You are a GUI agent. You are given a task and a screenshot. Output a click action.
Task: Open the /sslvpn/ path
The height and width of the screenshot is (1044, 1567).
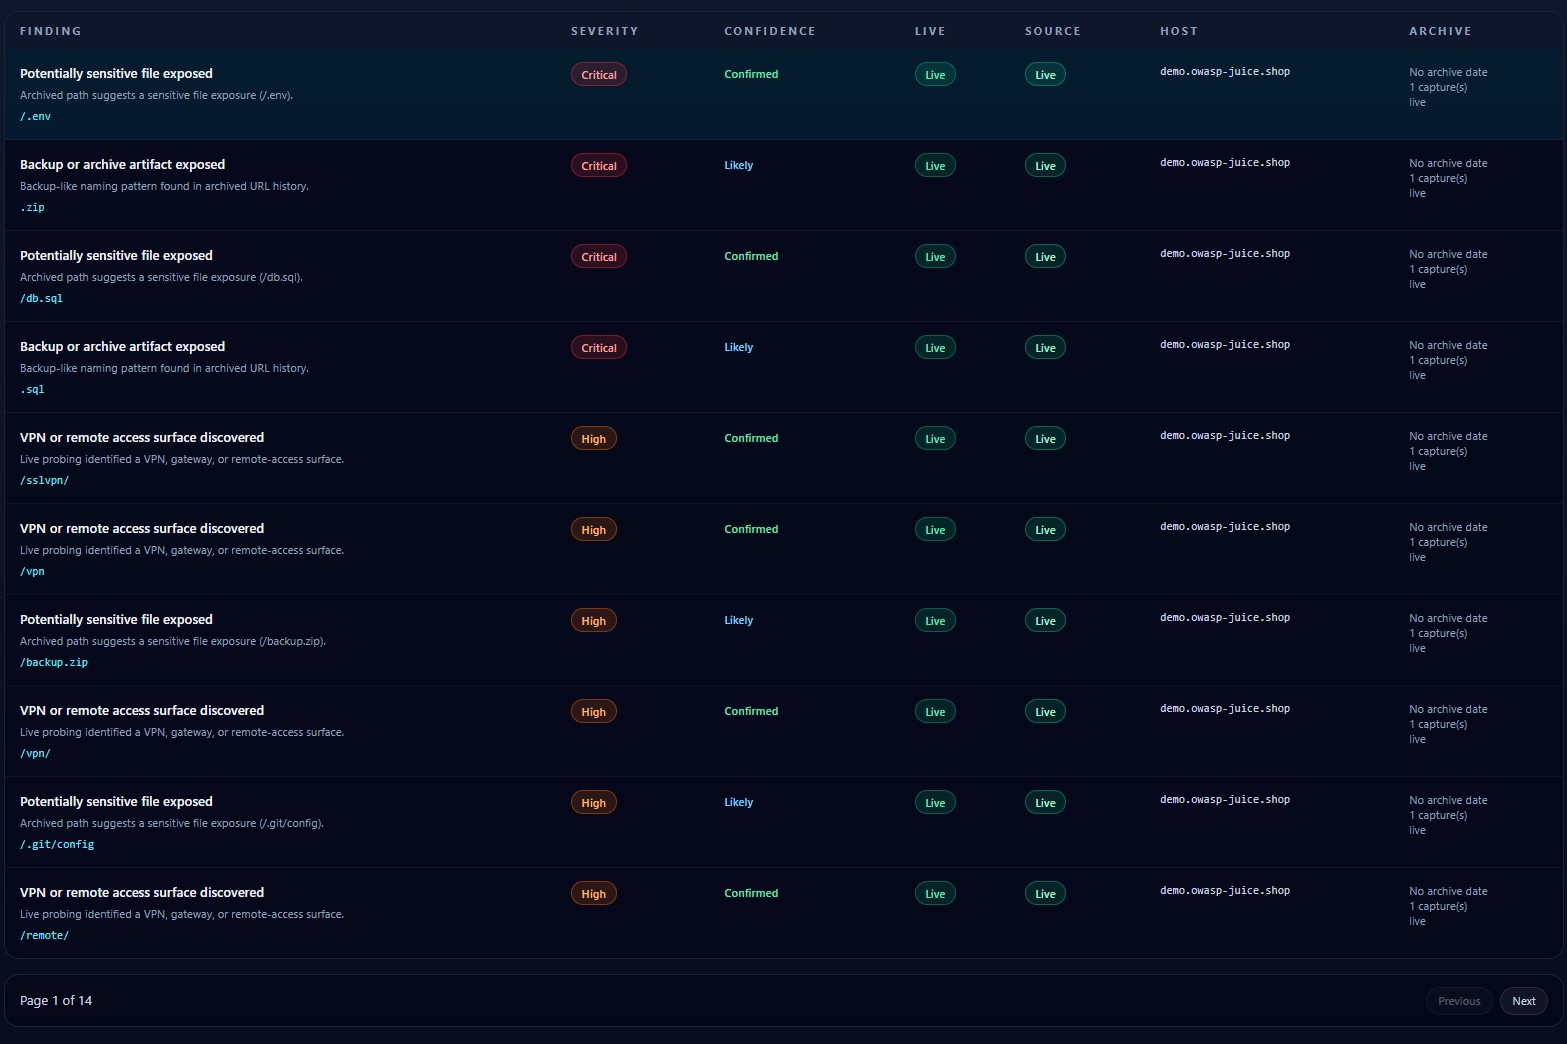(44, 481)
